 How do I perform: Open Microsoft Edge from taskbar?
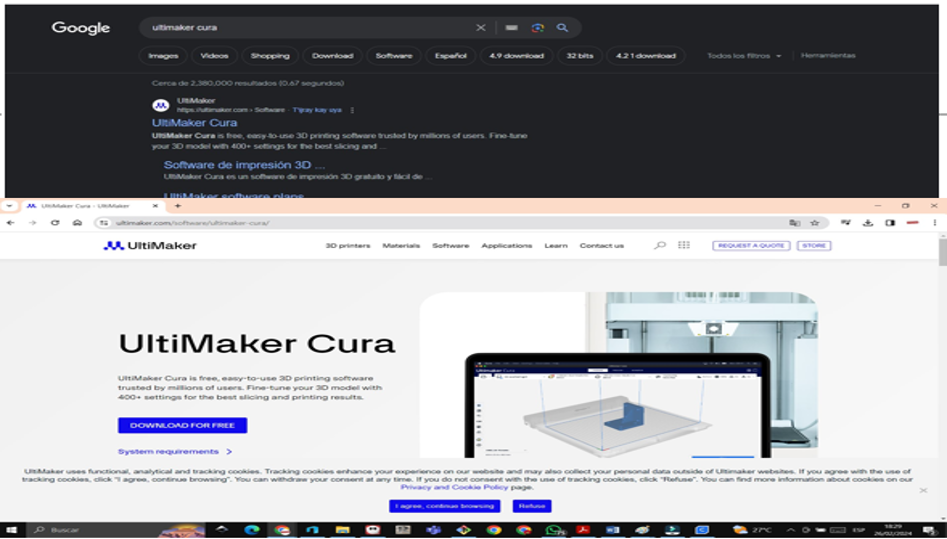(252, 530)
